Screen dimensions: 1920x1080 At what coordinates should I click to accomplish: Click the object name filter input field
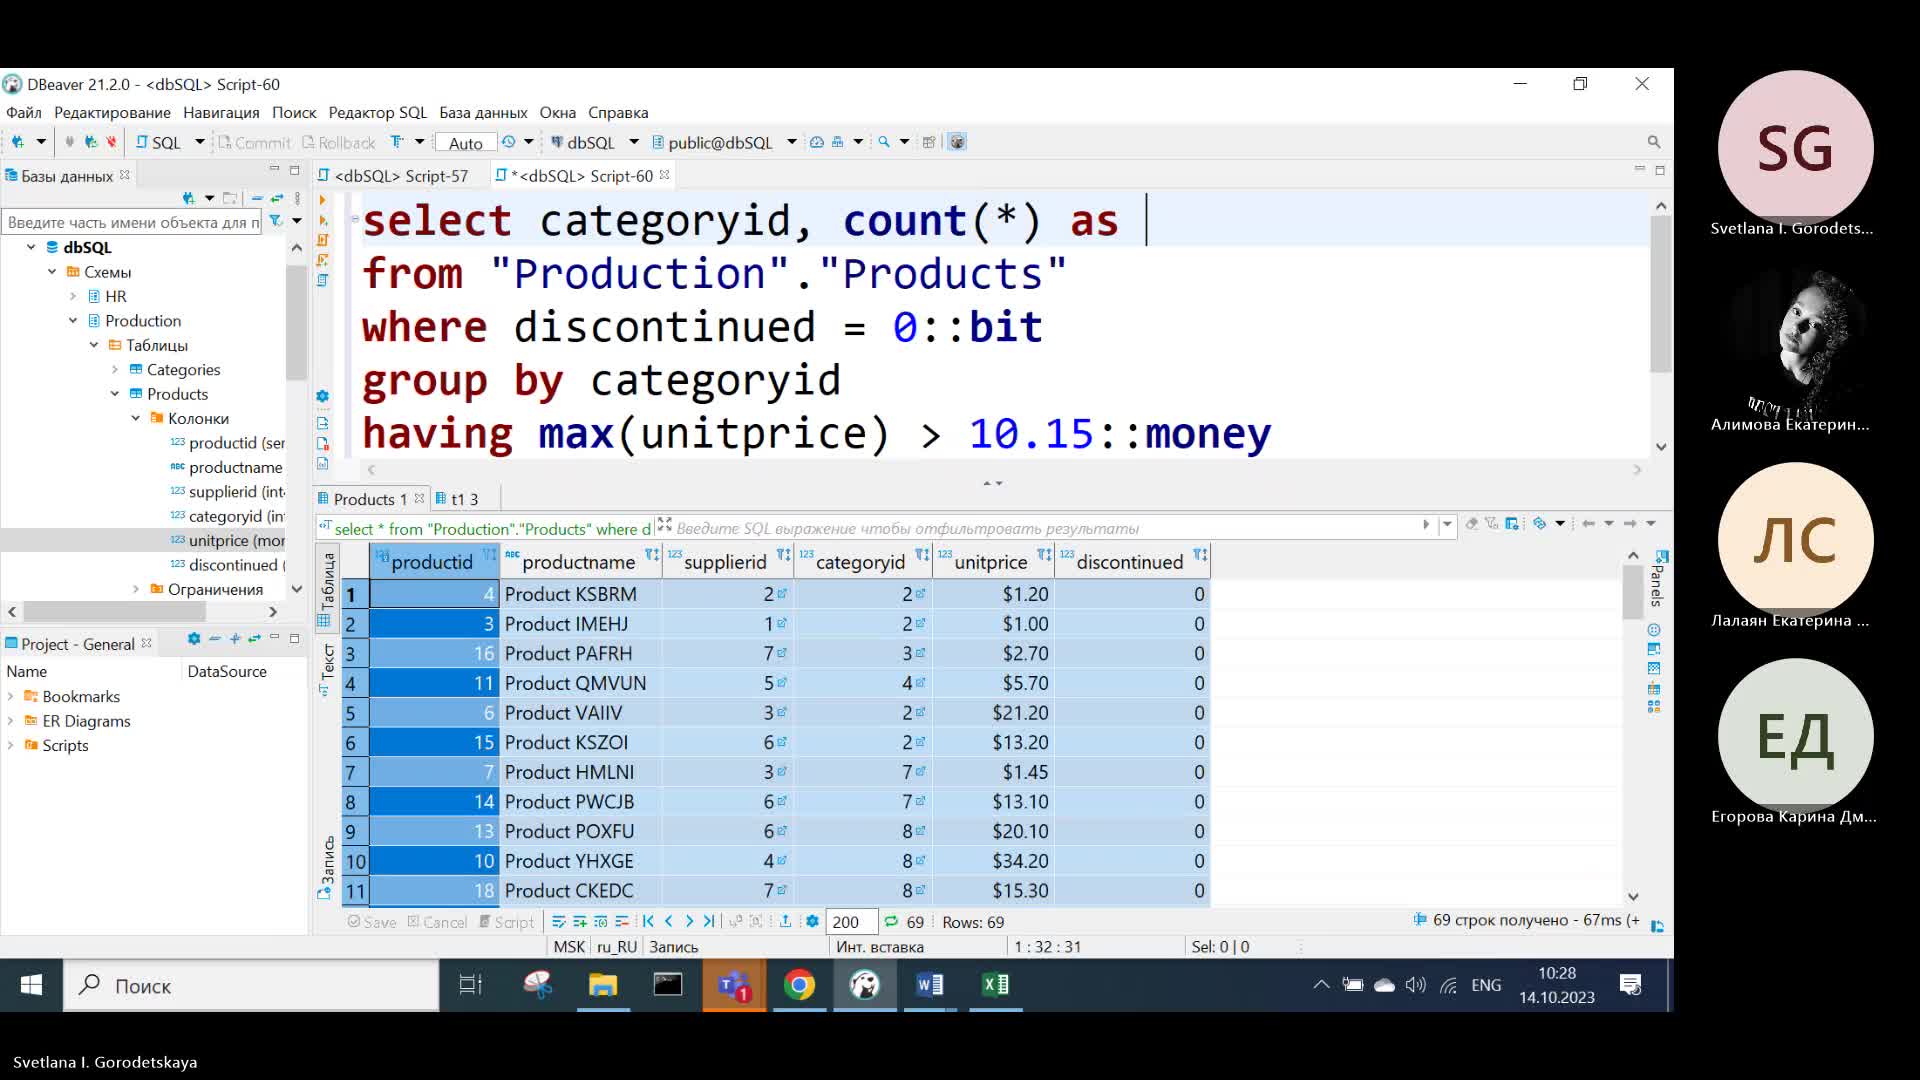pos(132,222)
